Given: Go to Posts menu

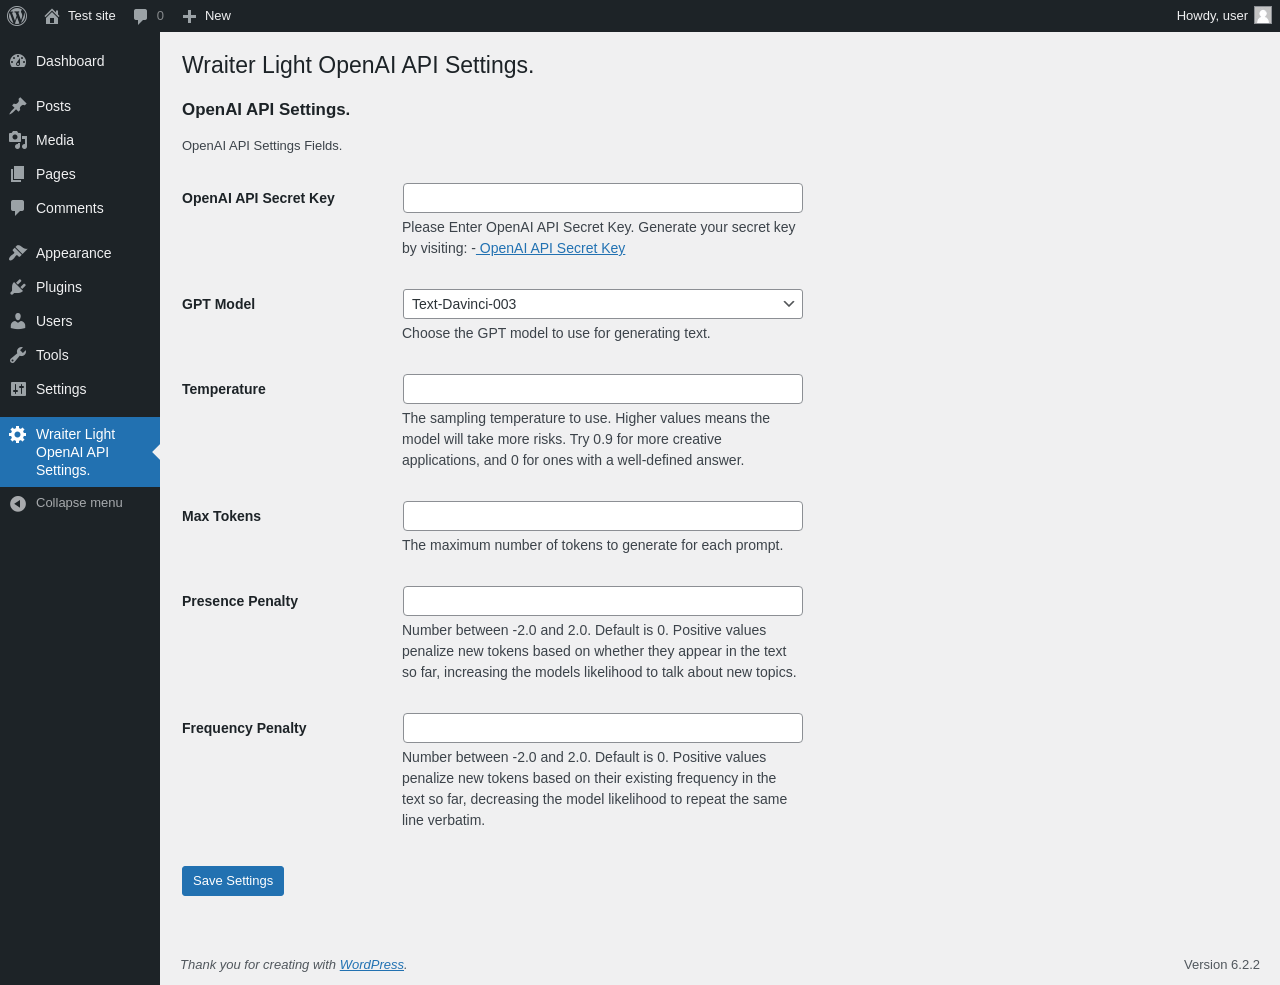Looking at the screenshot, I should point(53,106).
